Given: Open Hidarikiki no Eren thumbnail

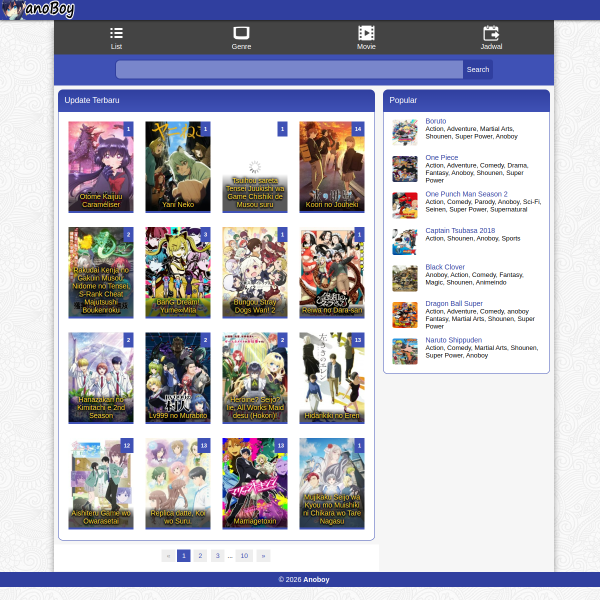Looking at the screenshot, I should (332, 378).
